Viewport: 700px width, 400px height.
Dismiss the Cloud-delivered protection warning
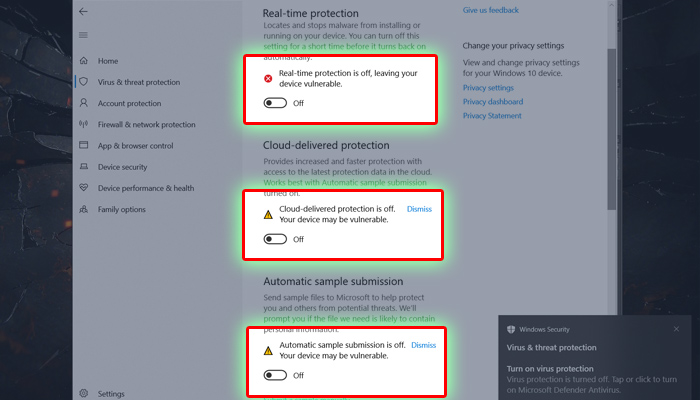click(419, 209)
